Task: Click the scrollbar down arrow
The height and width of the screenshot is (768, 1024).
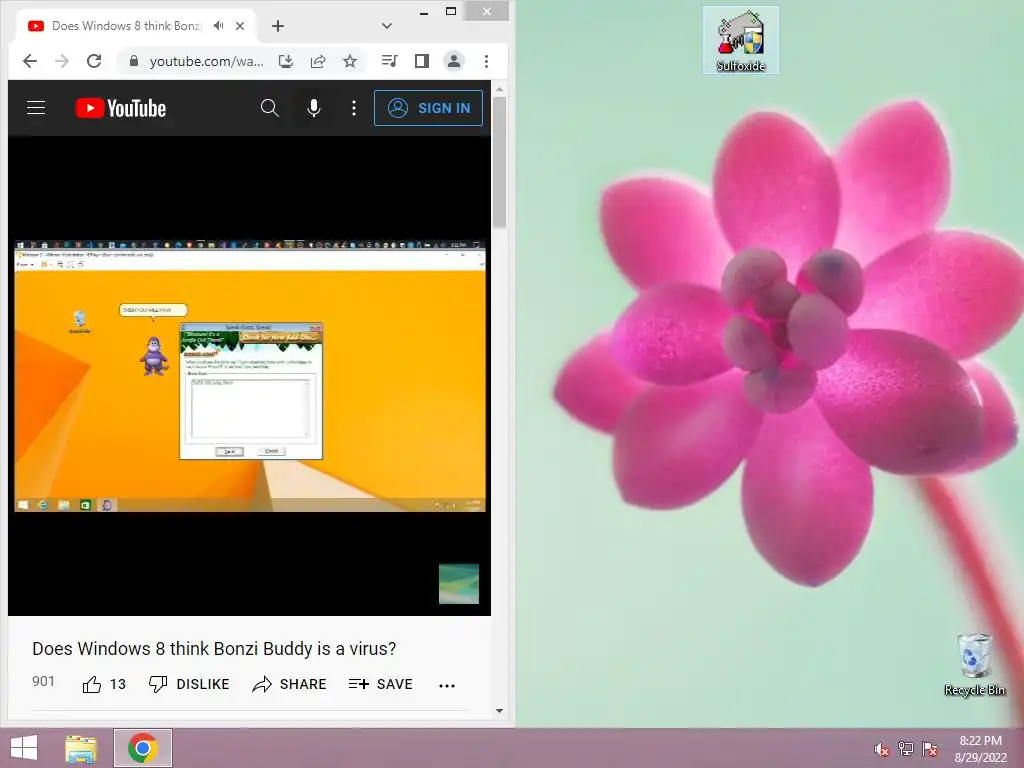Action: [x=500, y=711]
